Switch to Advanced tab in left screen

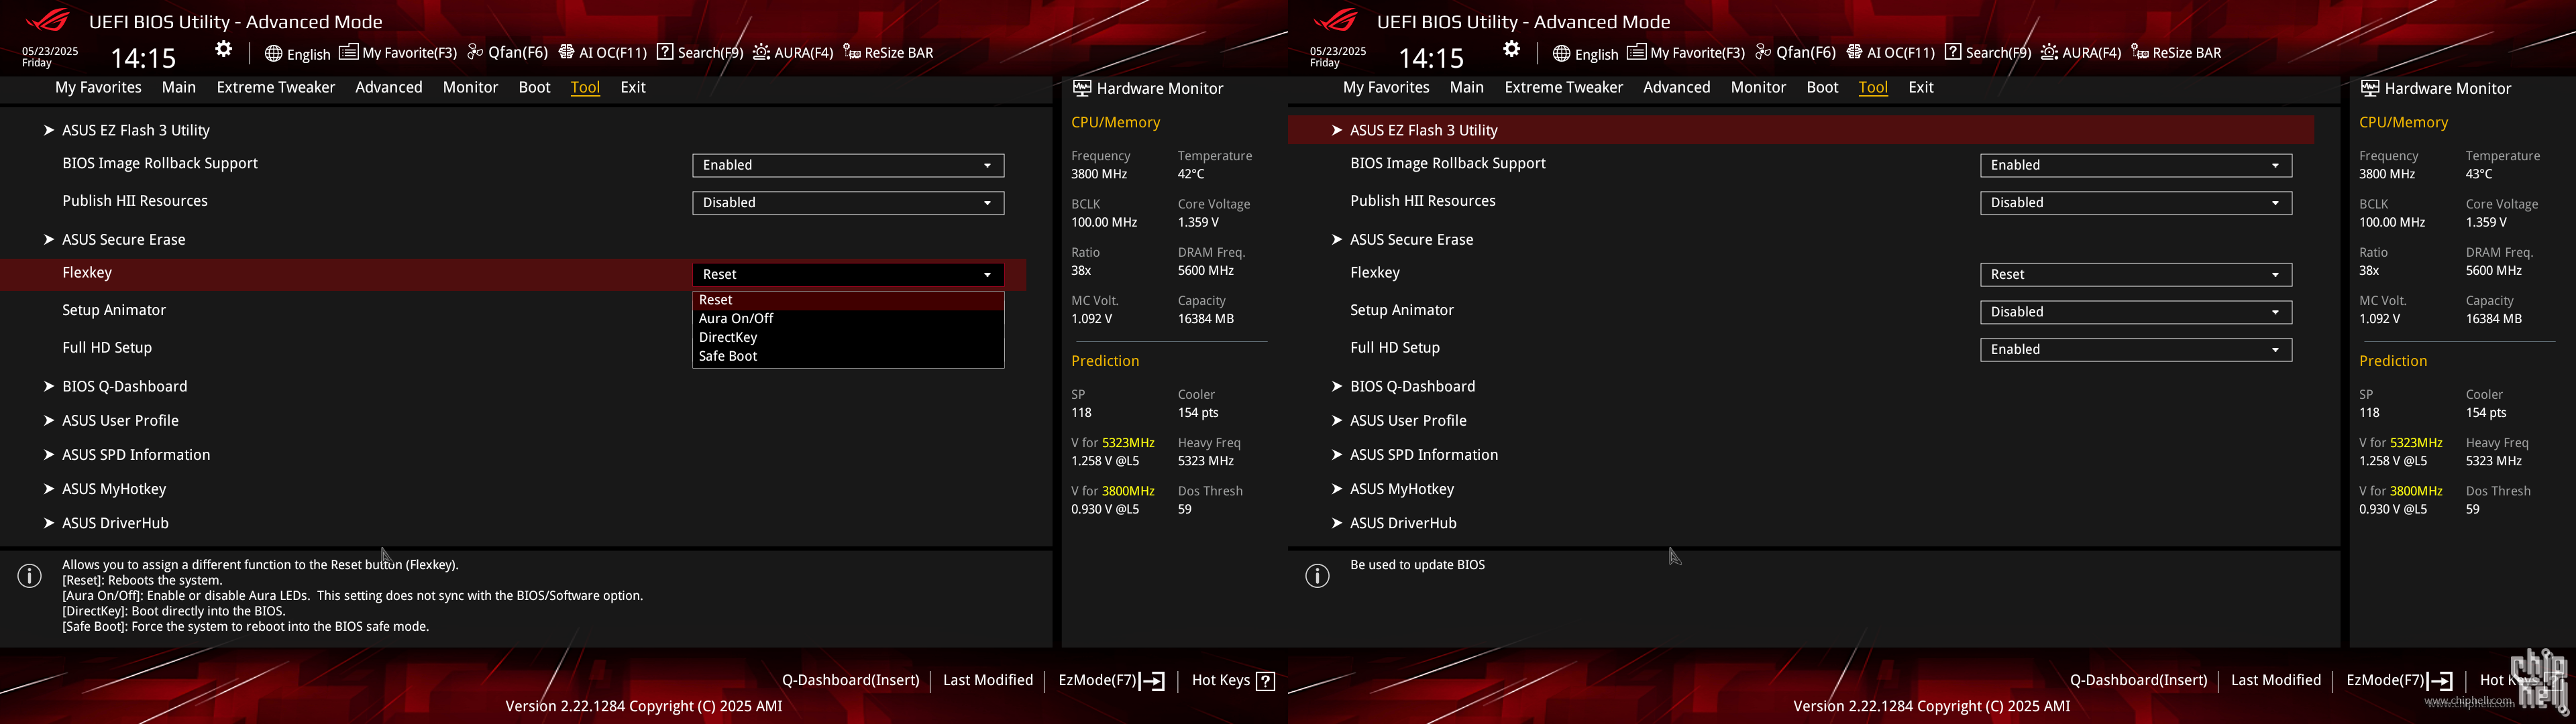point(389,87)
